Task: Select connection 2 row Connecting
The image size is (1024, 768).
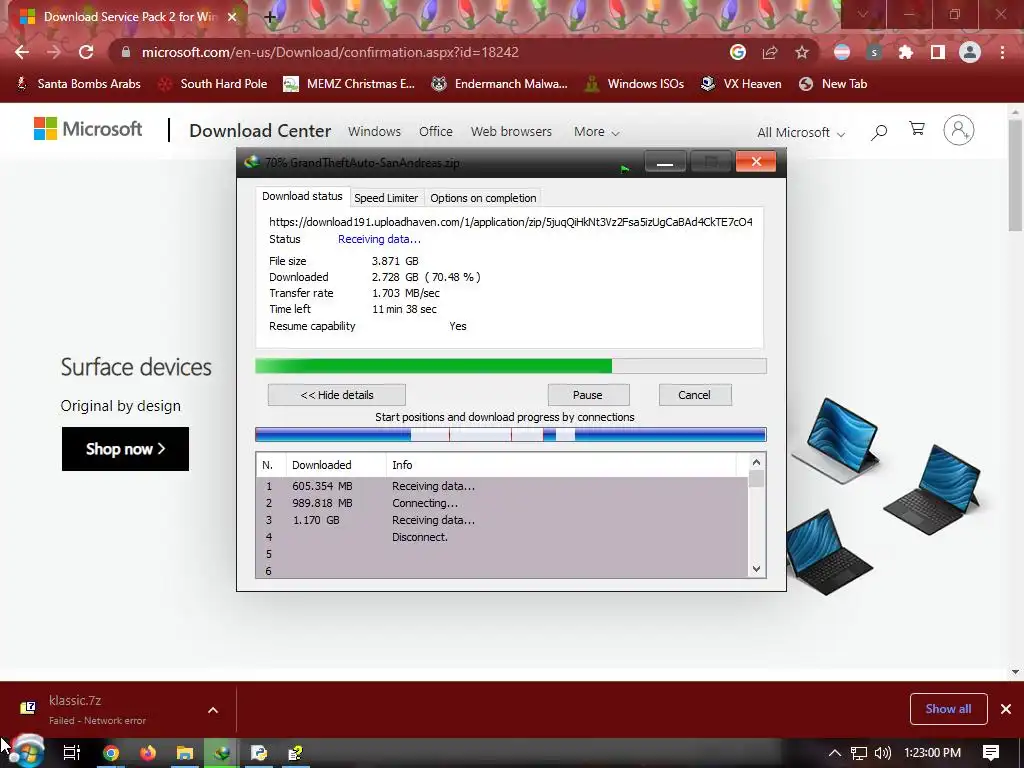Action: tap(502, 503)
